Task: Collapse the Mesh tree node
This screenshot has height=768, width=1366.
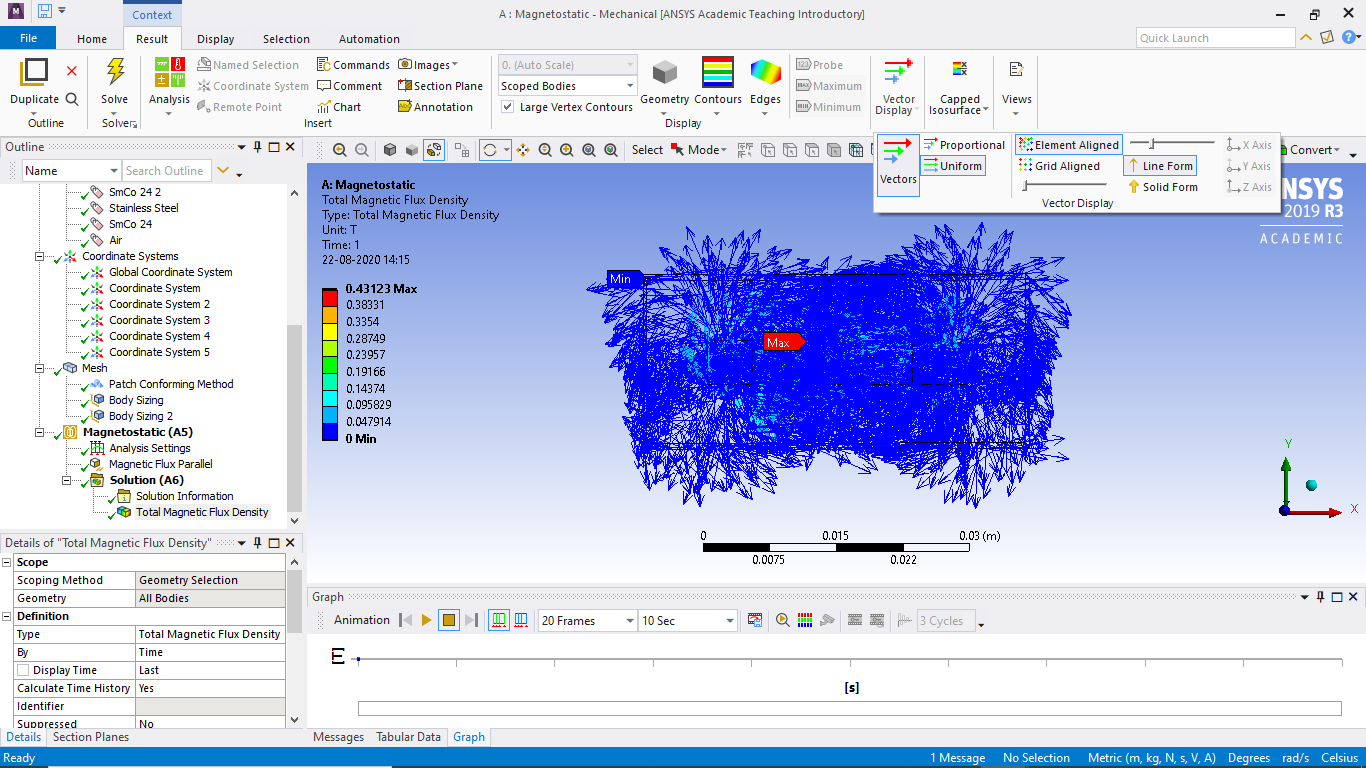Action: [x=41, y=368]
